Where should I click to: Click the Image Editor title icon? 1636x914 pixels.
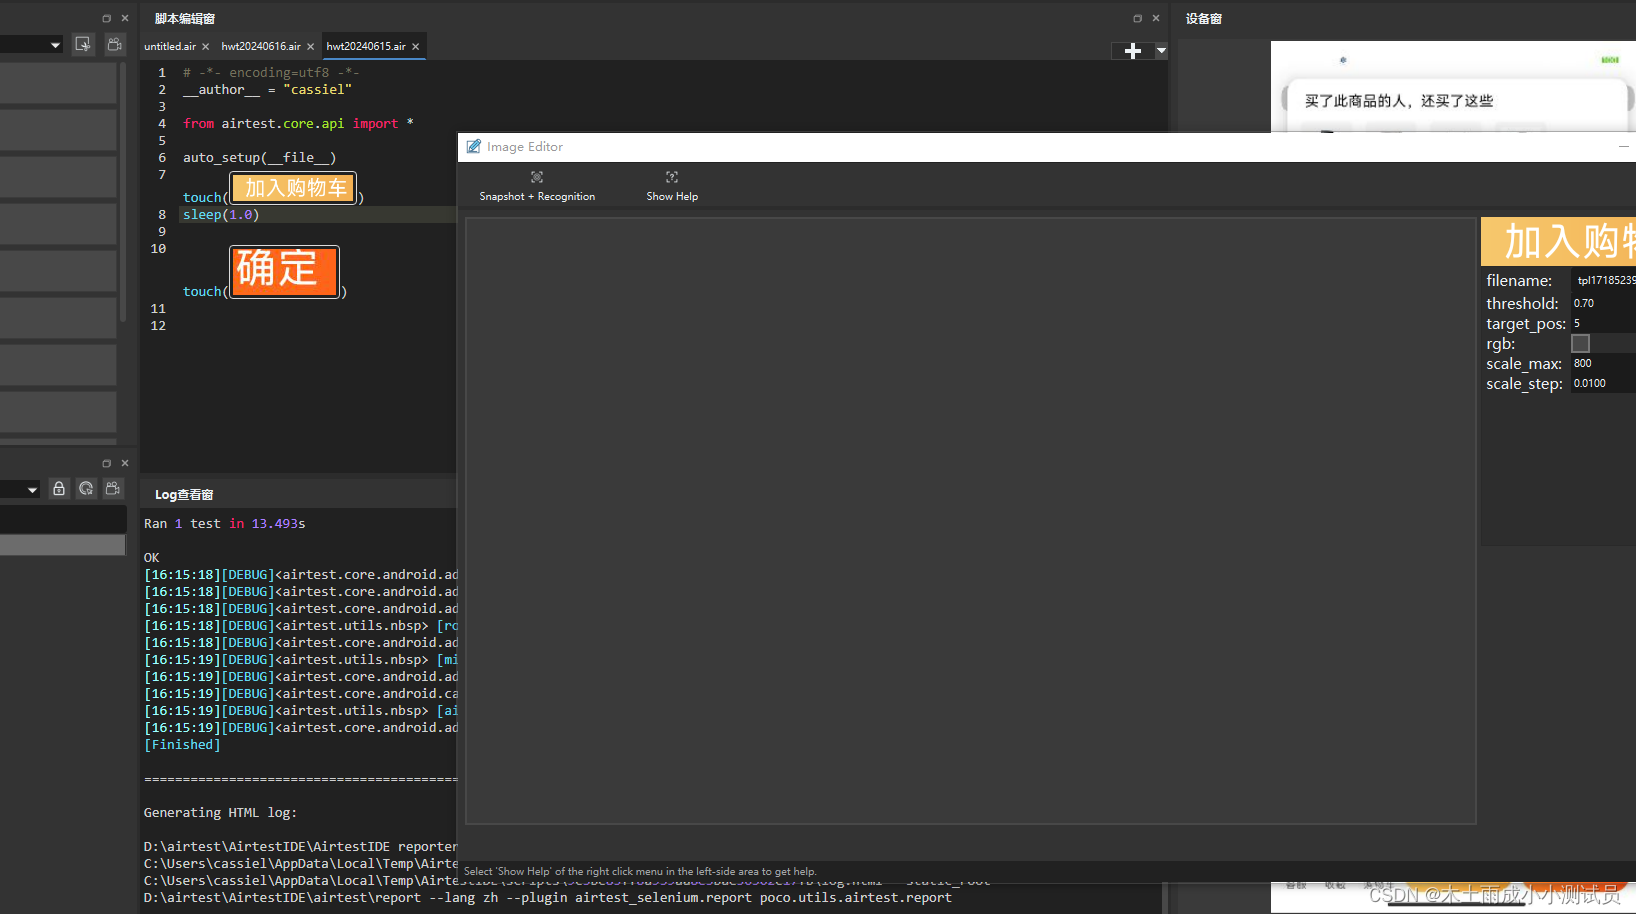point(474,146)
